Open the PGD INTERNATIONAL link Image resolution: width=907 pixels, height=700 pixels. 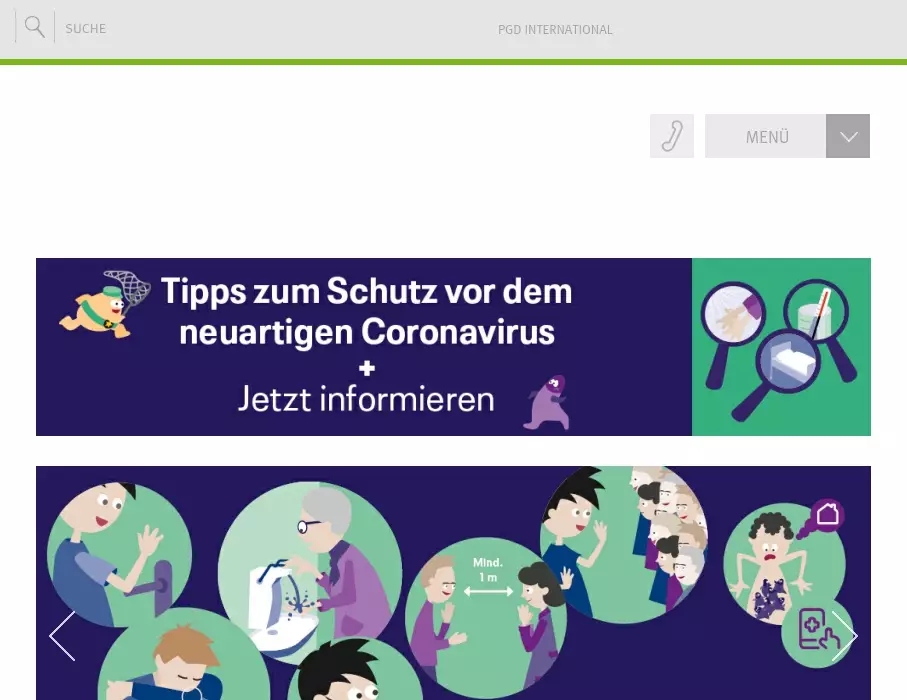point(555,30)
